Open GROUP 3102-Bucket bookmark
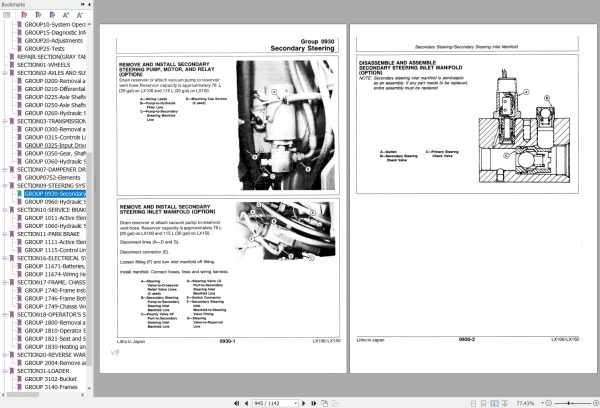This screenshot has height=408, width=600. pos(51,379)
